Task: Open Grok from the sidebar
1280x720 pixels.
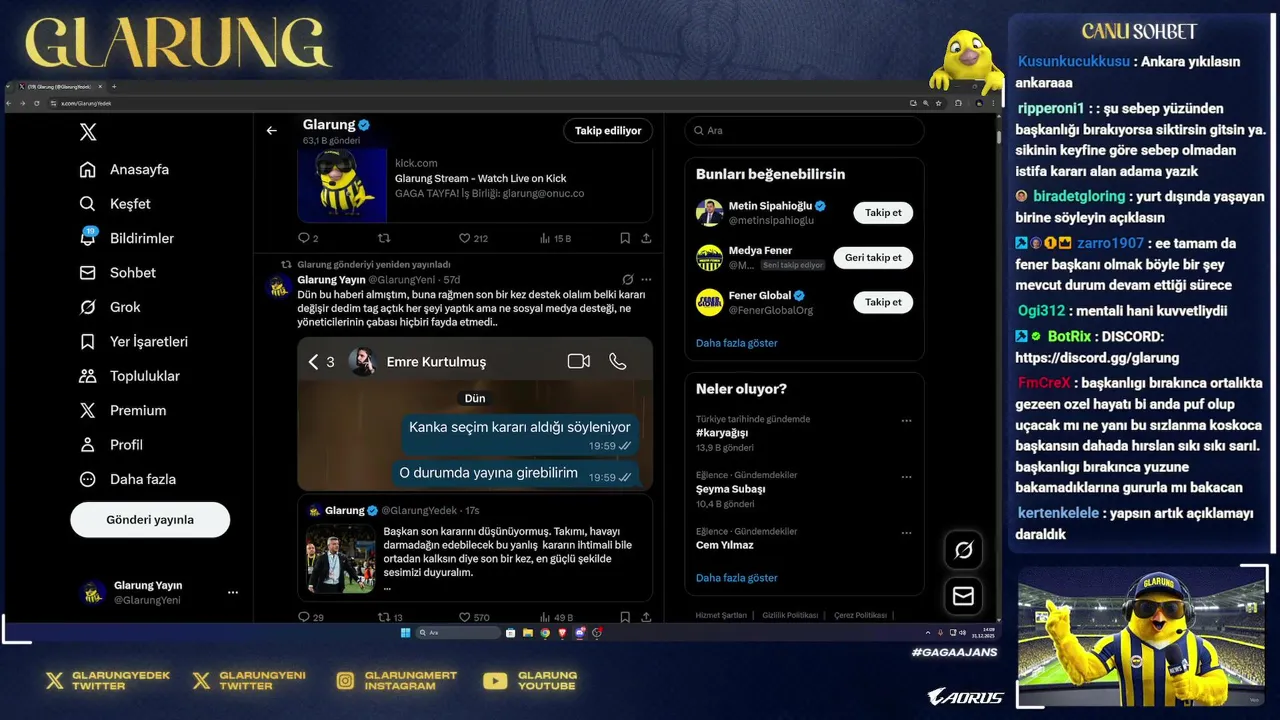Action: point(110,307)
